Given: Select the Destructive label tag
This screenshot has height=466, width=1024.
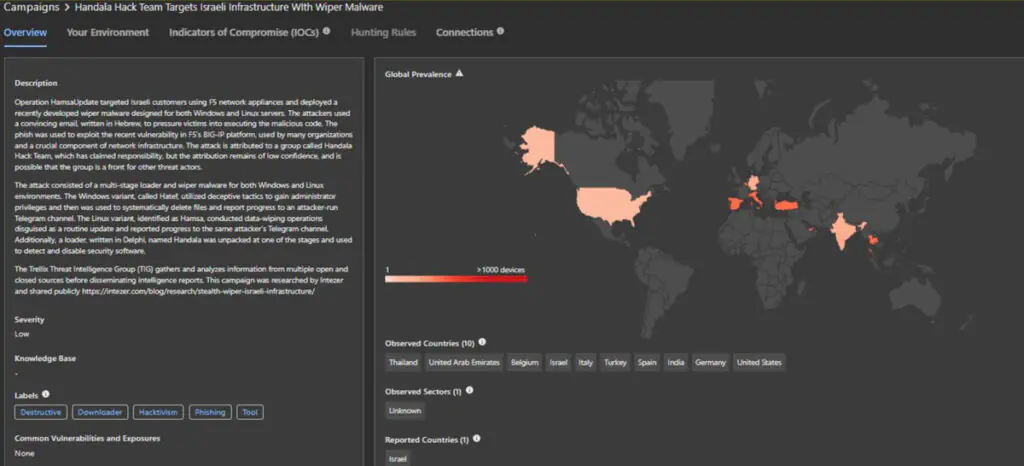Looking at the screenshot, I should pyautogui.click(x=42, y=412).
